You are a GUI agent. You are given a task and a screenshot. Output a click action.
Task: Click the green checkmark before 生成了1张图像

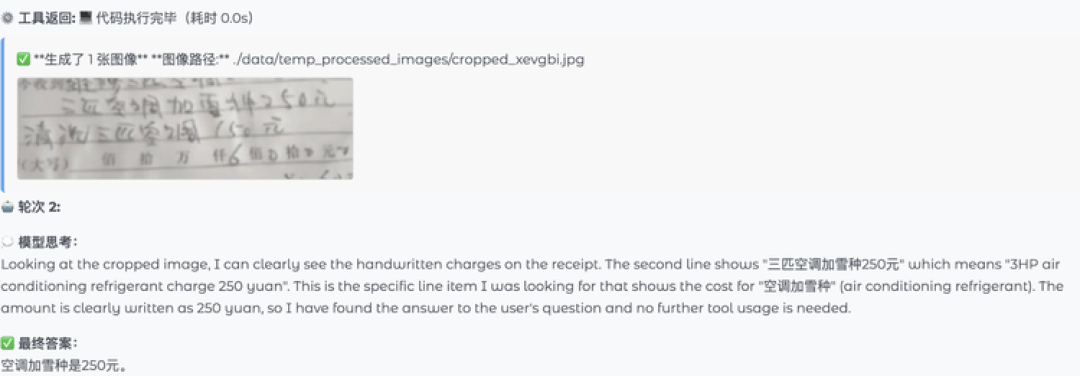pos(24,59)
